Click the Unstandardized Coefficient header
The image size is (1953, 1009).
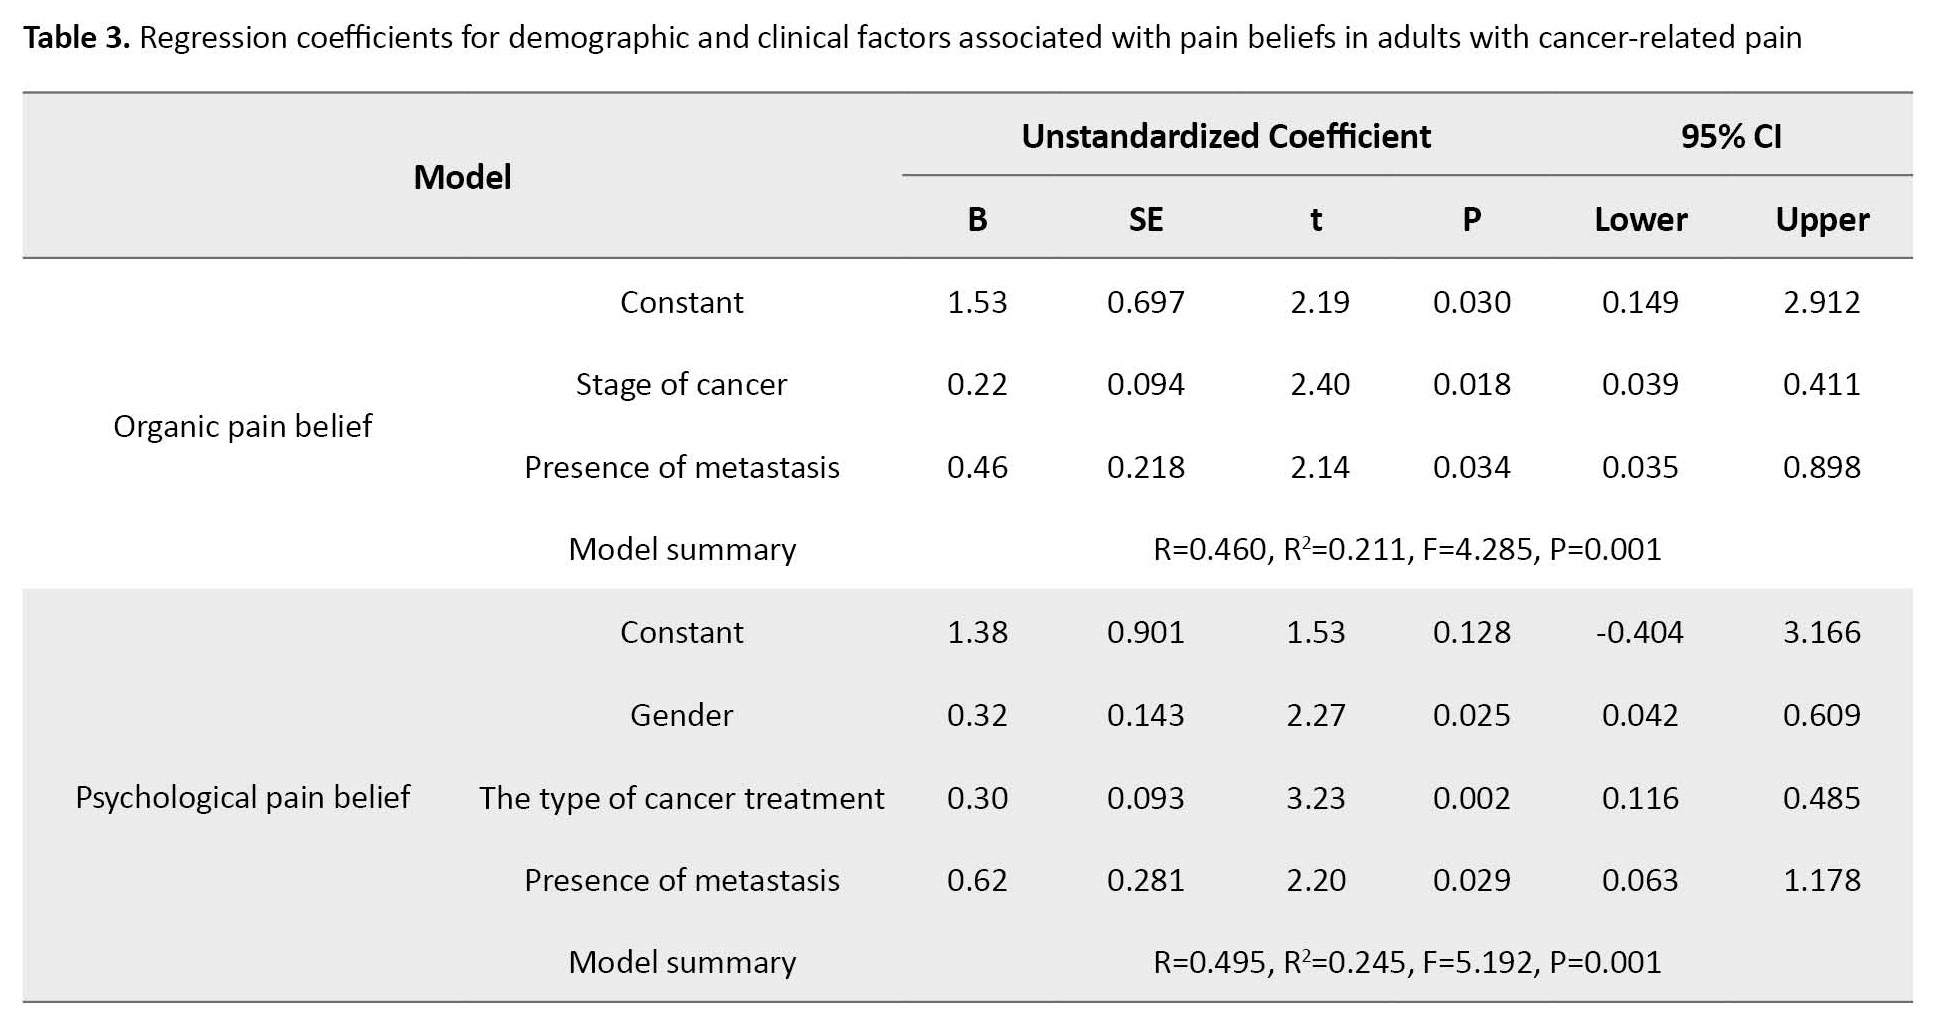1225,136
